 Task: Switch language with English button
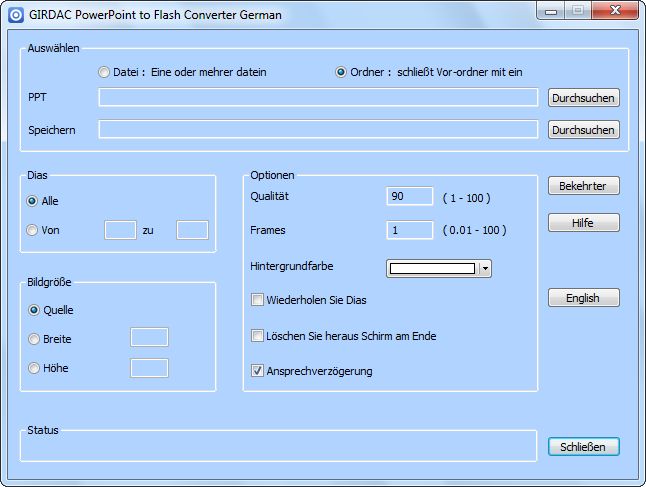(583, 297)
